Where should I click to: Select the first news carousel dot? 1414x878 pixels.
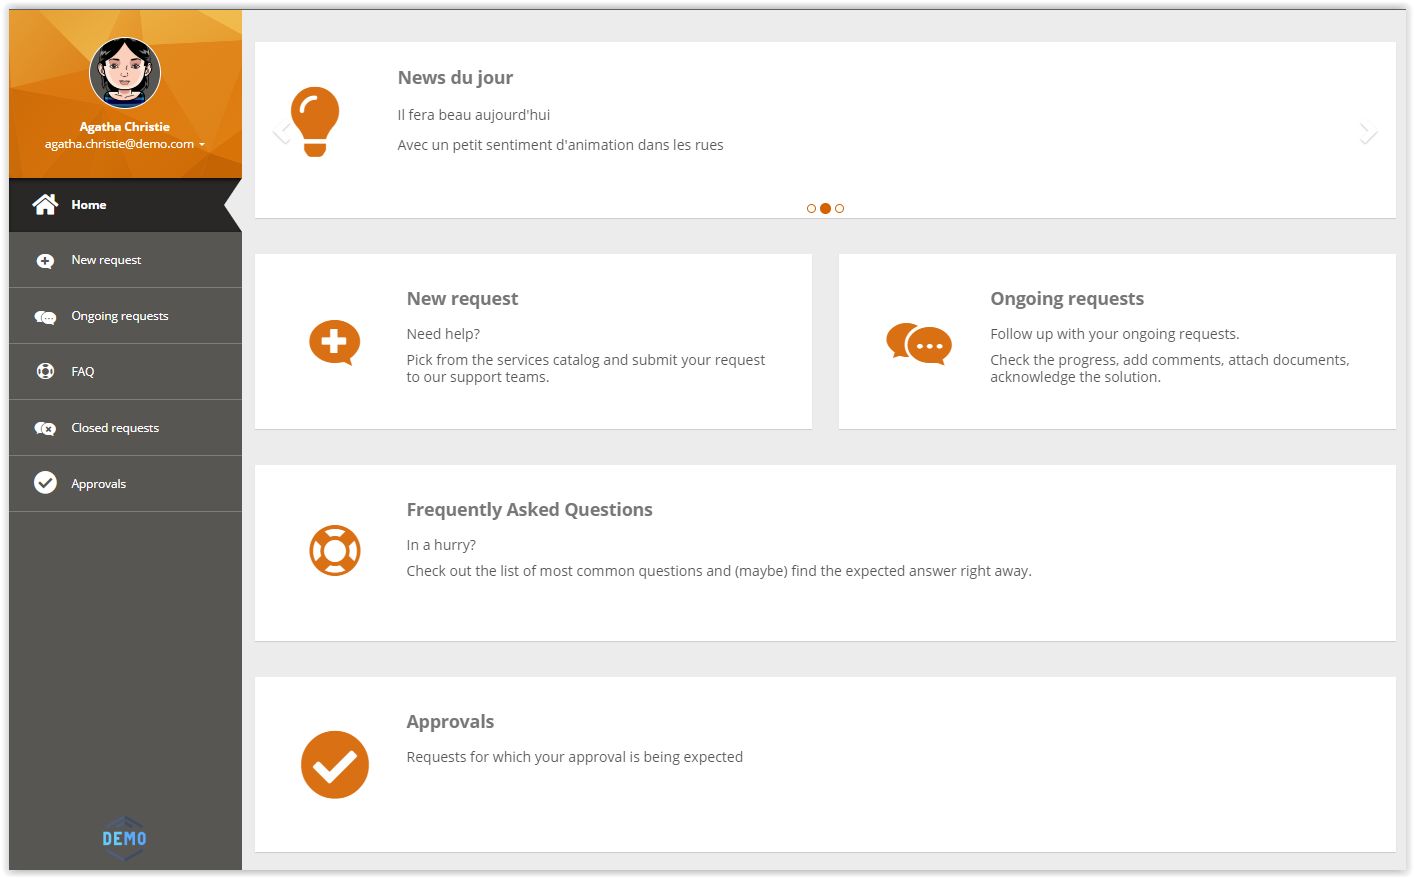811,209
